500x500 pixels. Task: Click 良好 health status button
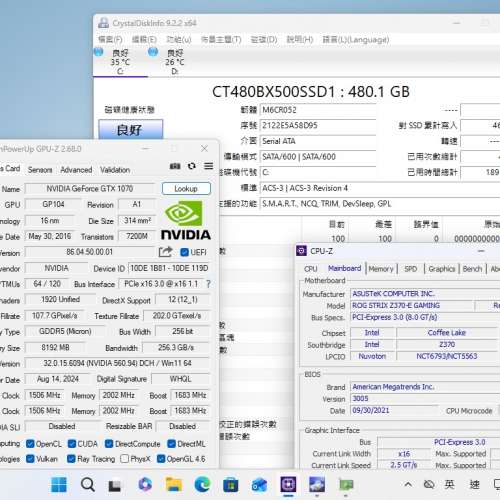(x=131, y=129)
